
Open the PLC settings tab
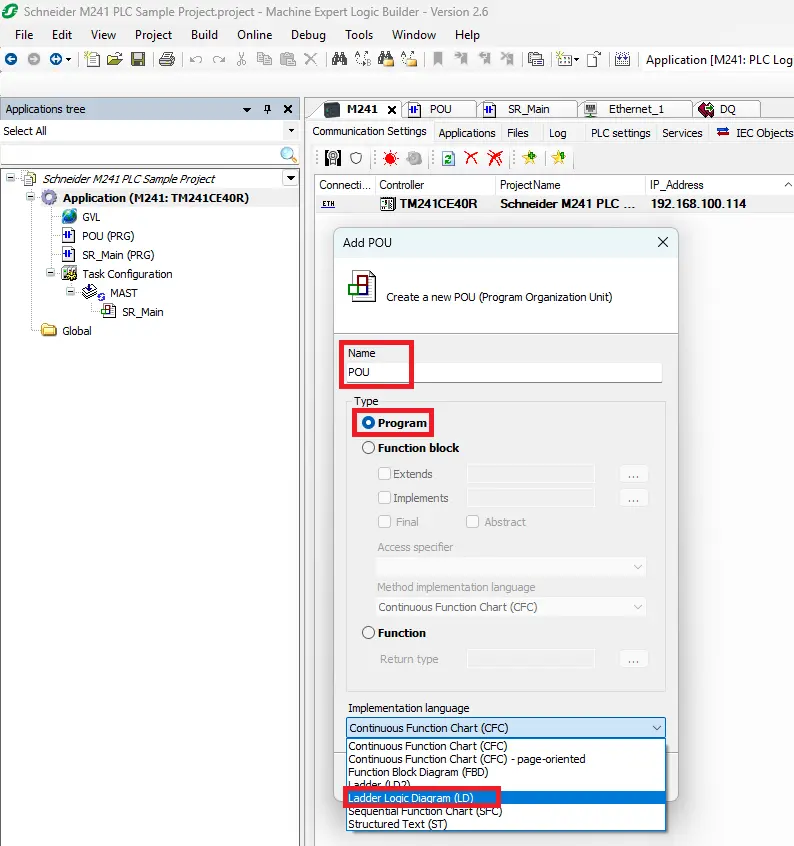click(620, 133)
